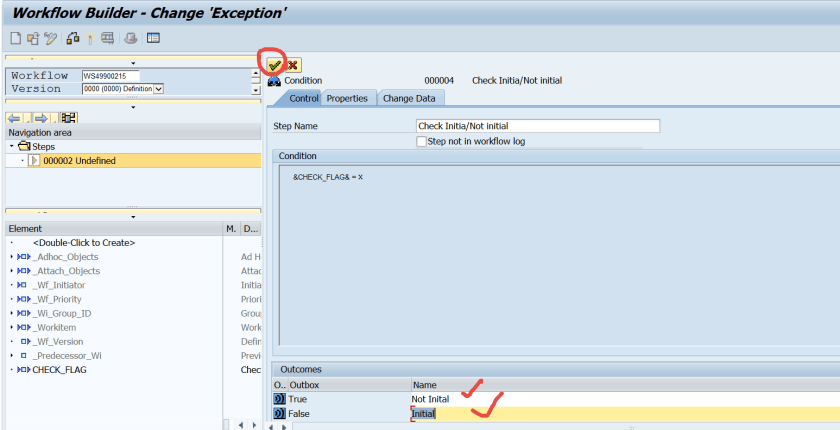This screenshot has height=430, width=840.
Task: Click the Create new workflow page icon
Action: (x=16, y=38)
